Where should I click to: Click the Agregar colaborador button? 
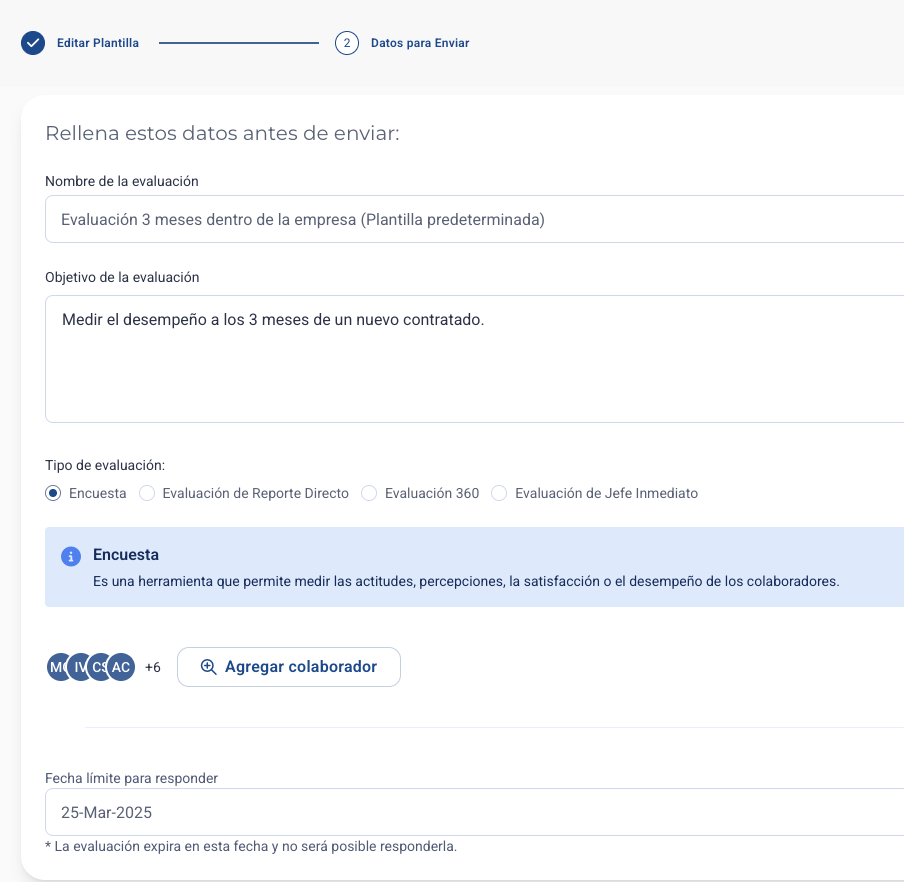[289, 667]
